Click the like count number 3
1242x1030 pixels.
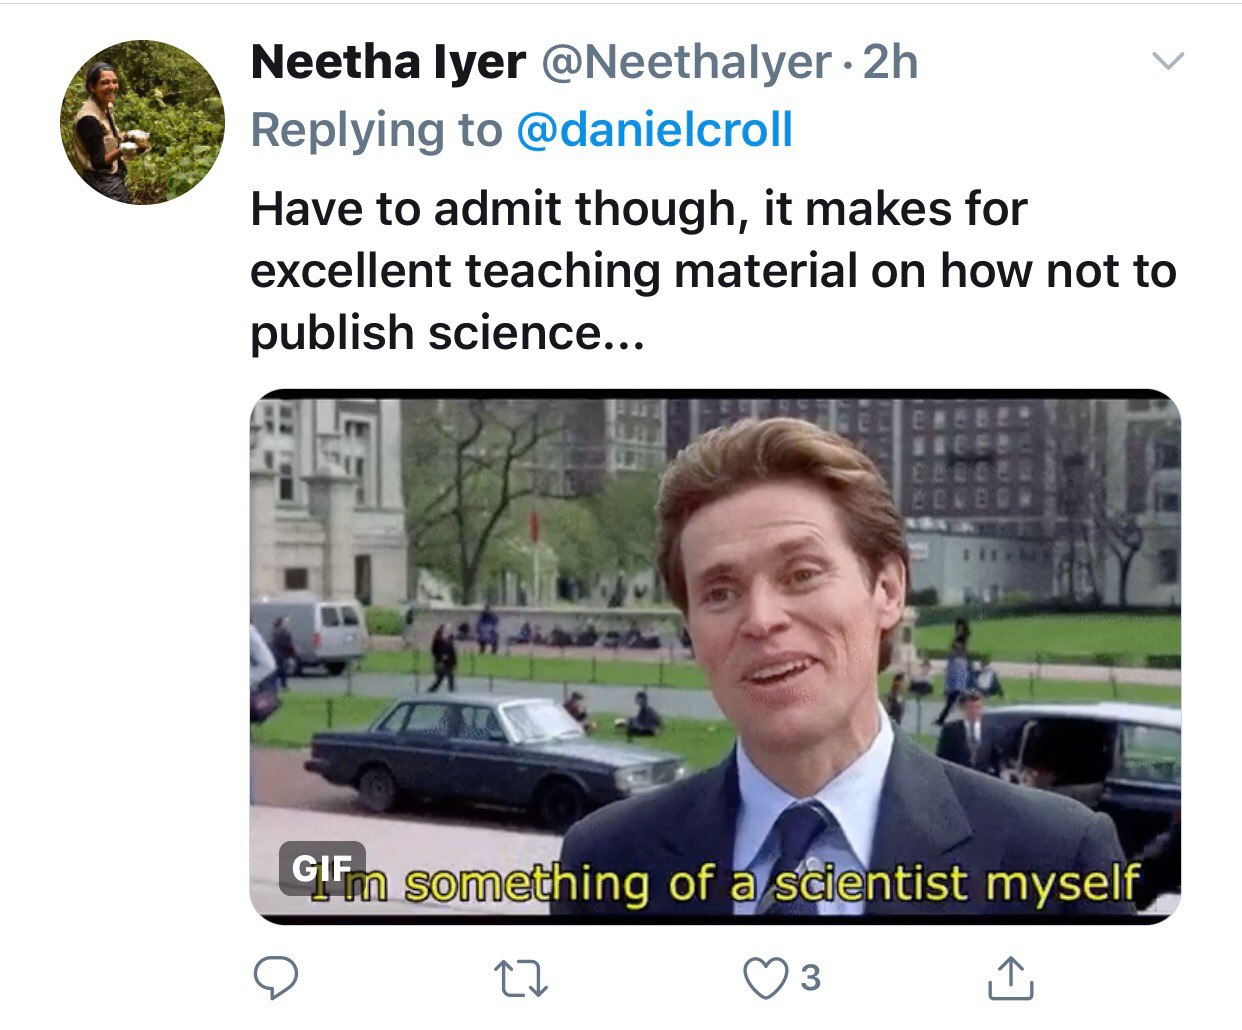tap(811, 977)
